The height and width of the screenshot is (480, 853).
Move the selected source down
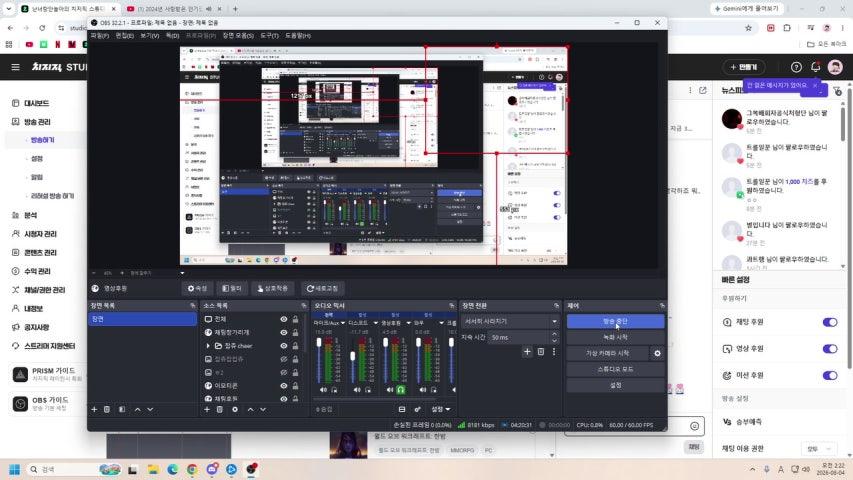263,409
